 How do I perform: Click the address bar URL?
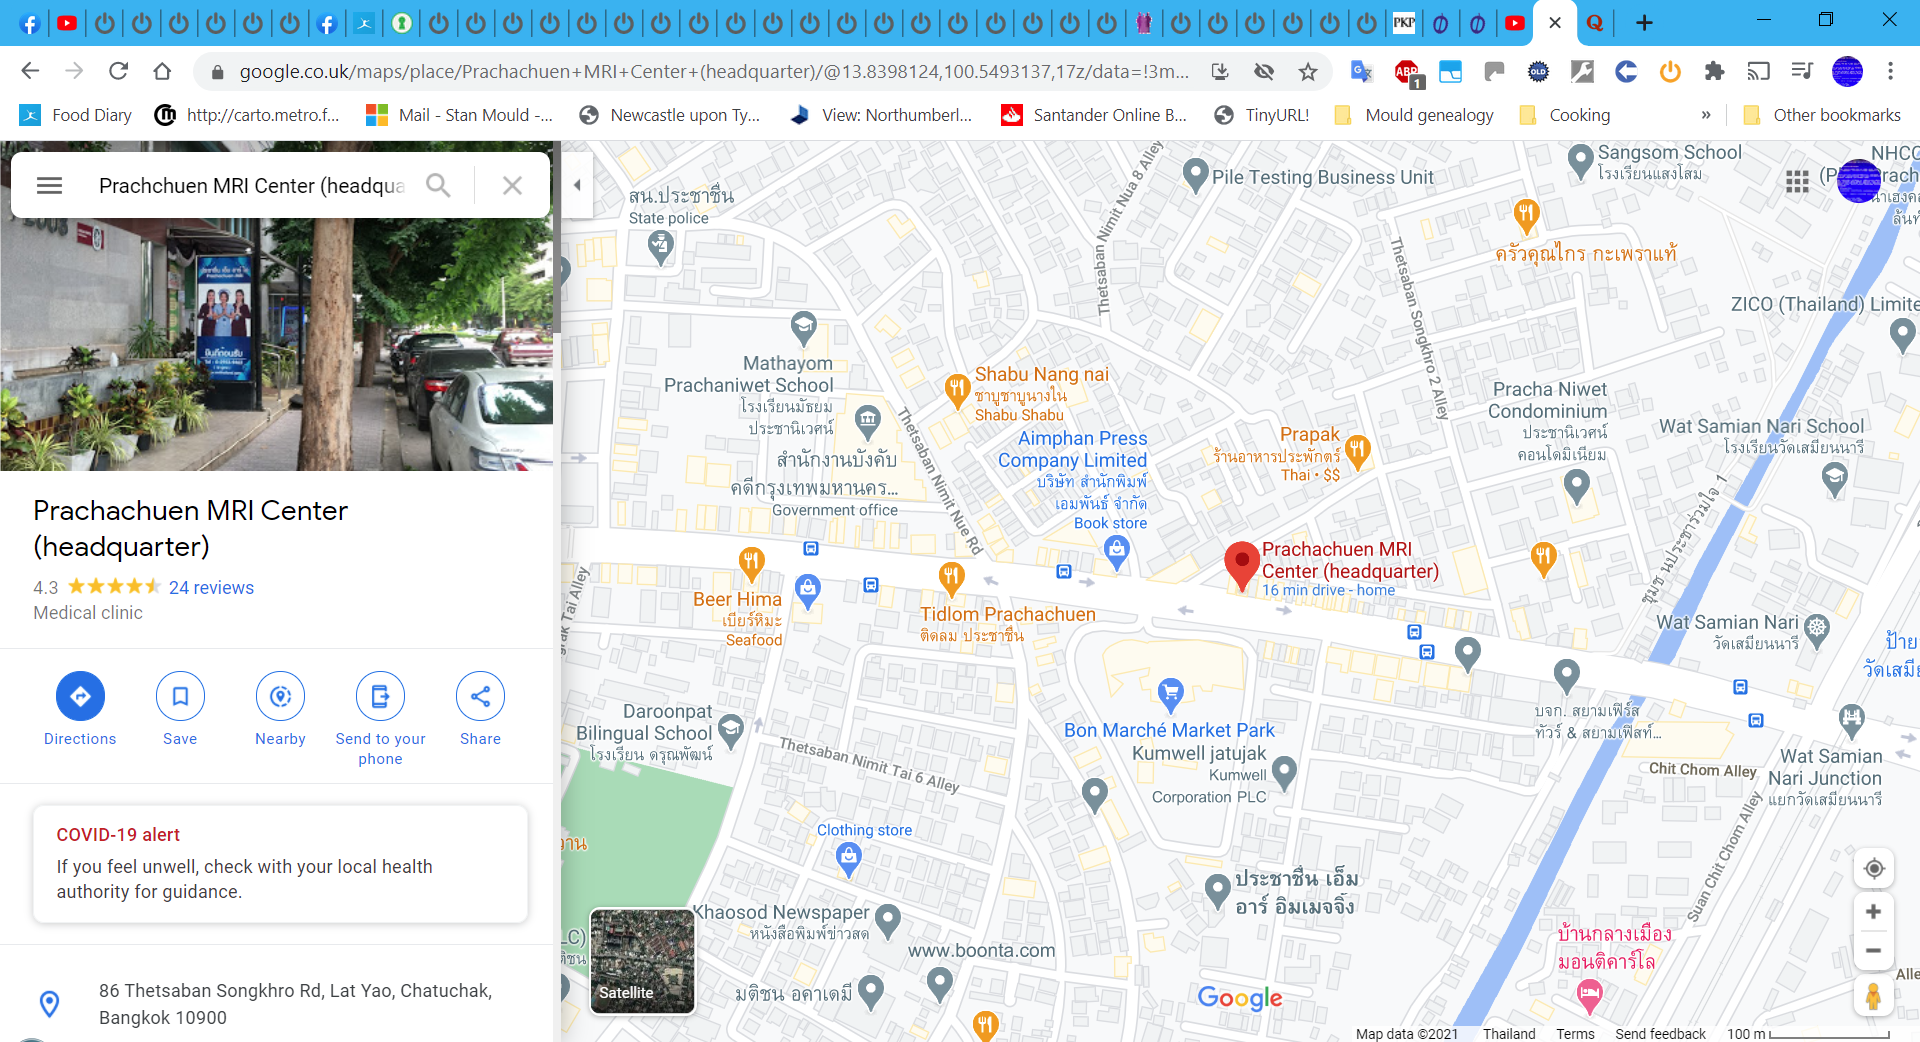[x=714, y=71]
